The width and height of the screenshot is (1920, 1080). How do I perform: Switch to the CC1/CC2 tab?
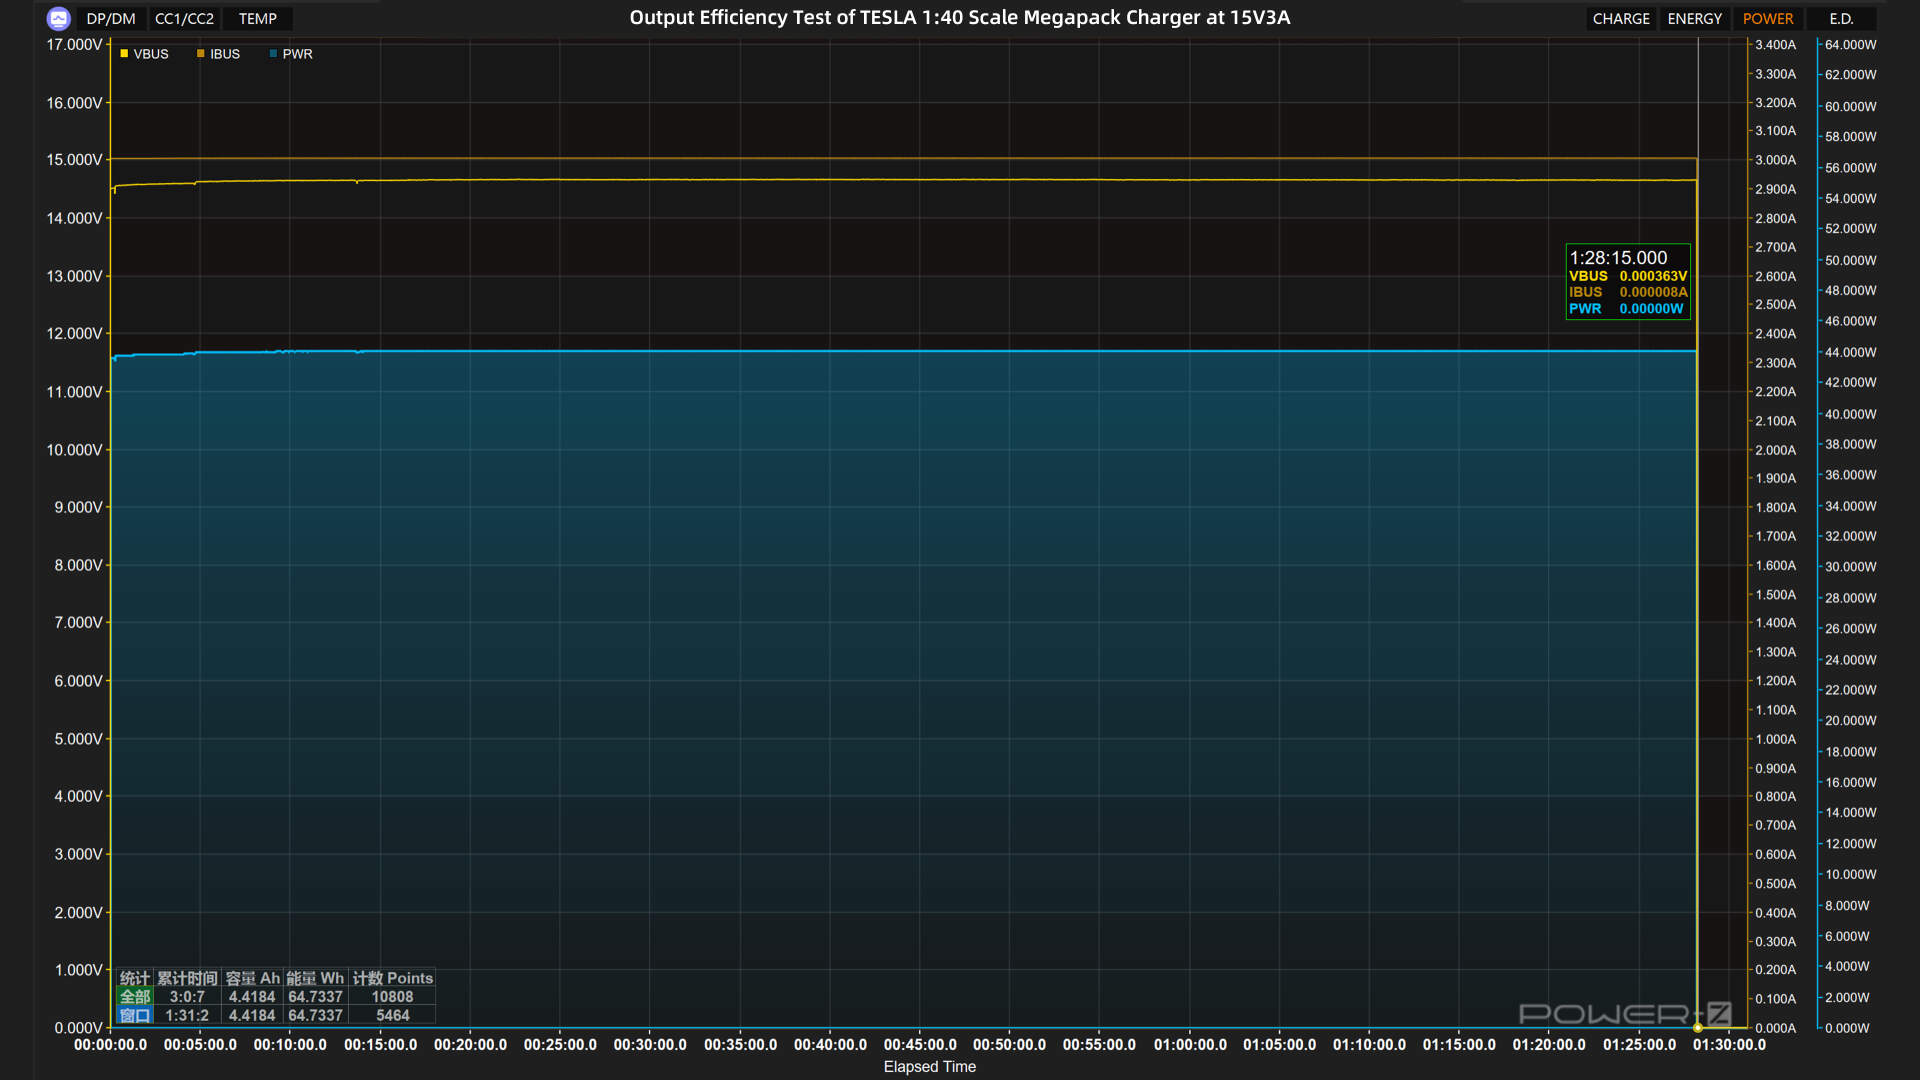click(184, 18)
